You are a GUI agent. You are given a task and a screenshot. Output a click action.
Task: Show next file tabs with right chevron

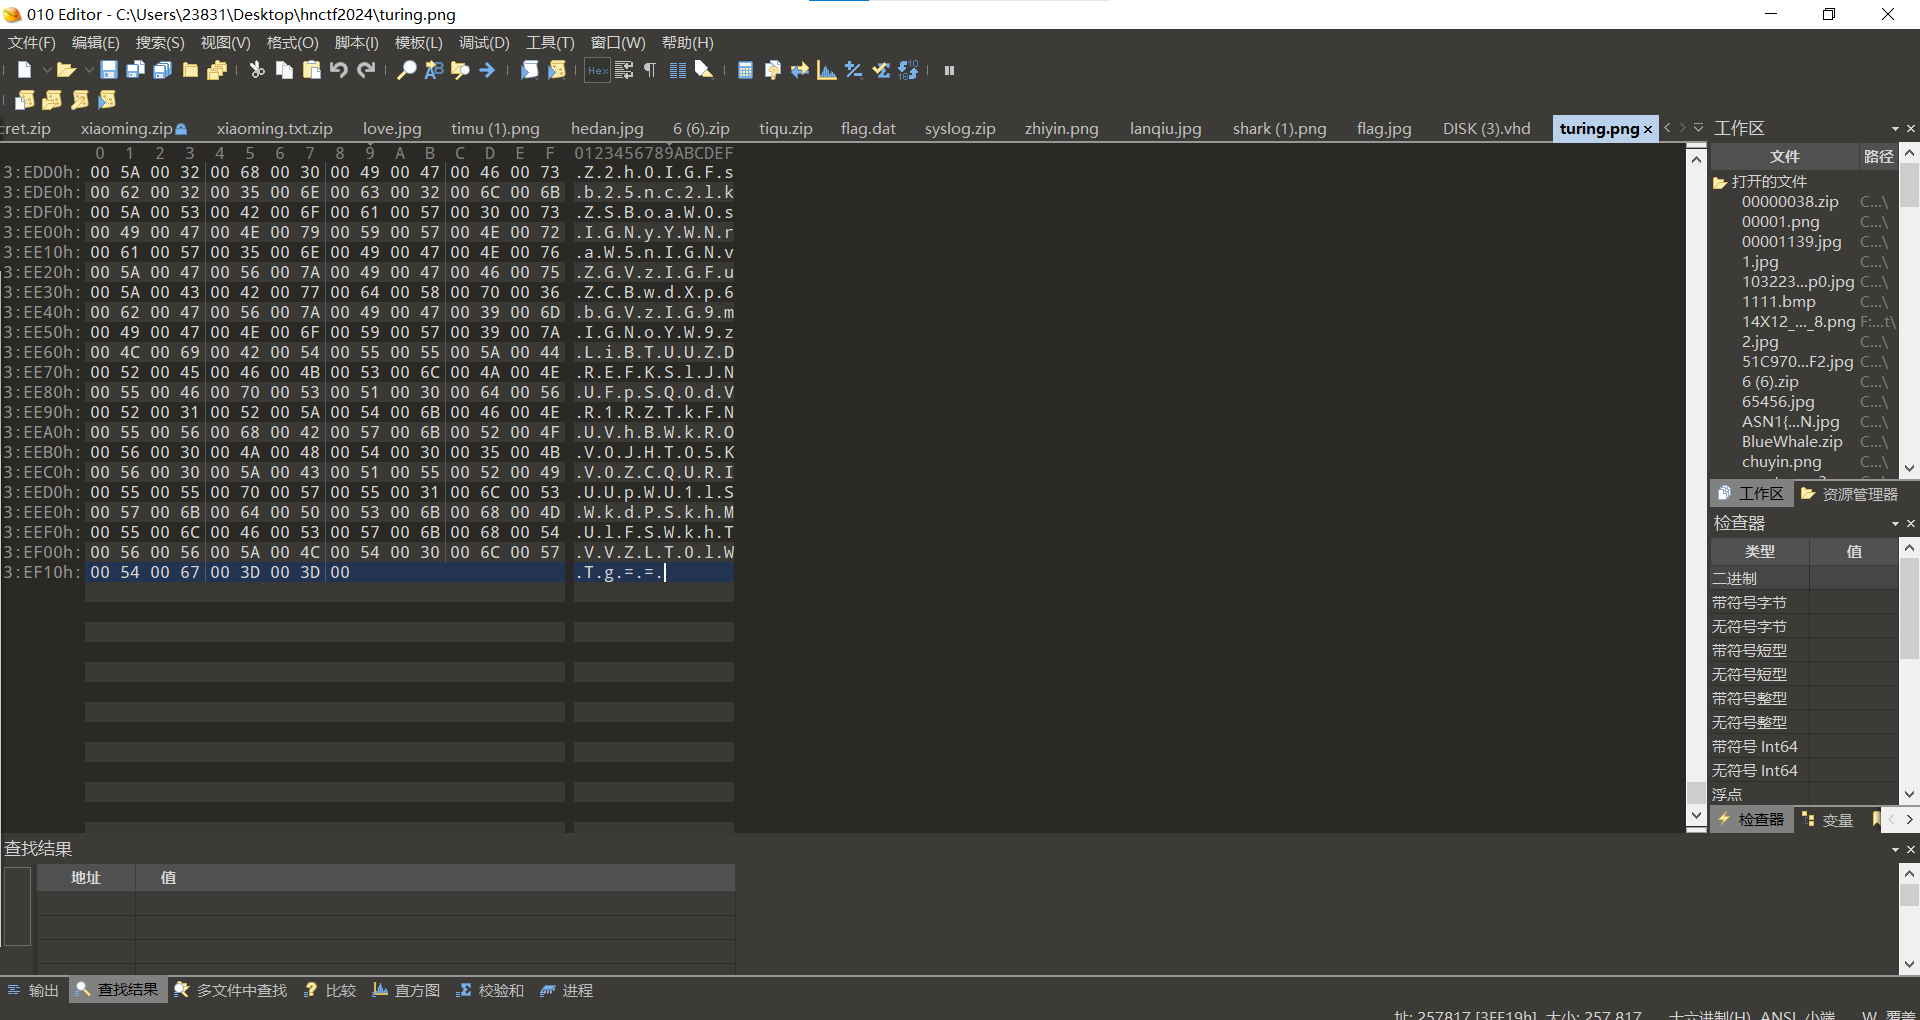tap(1683, 128)
